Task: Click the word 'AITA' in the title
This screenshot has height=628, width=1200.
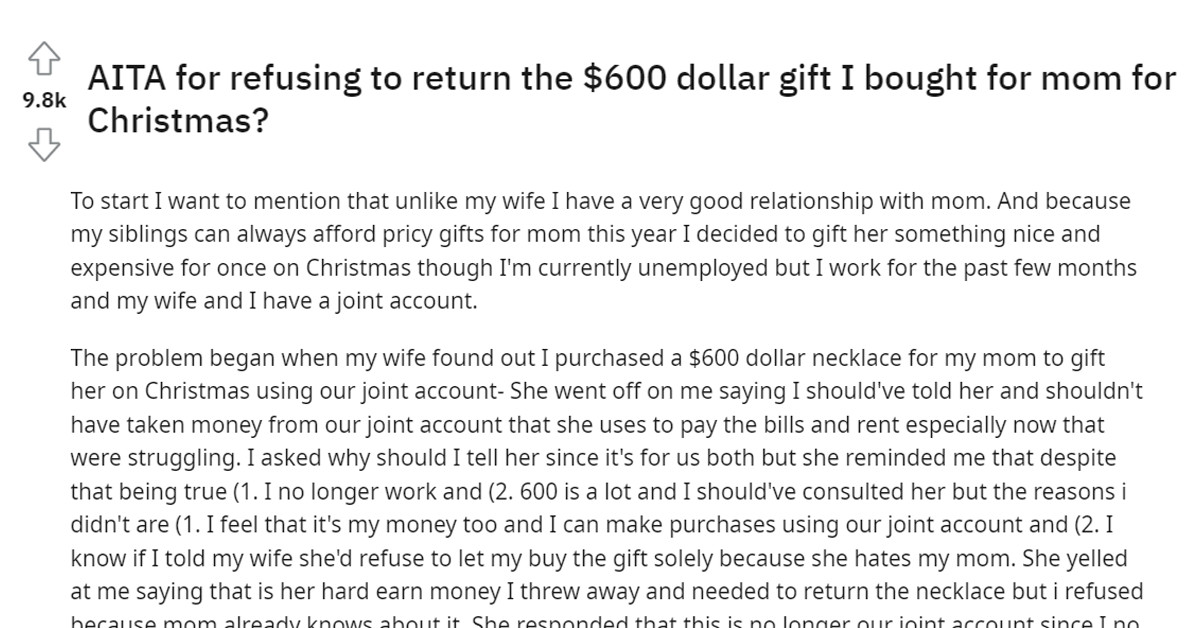Action: coord(130,77)
